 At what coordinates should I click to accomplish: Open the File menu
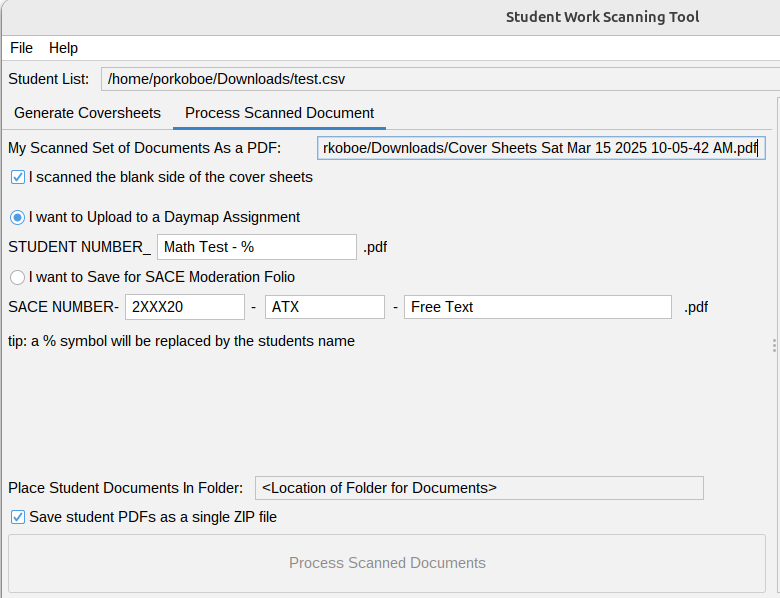click(x=21, y=48)
